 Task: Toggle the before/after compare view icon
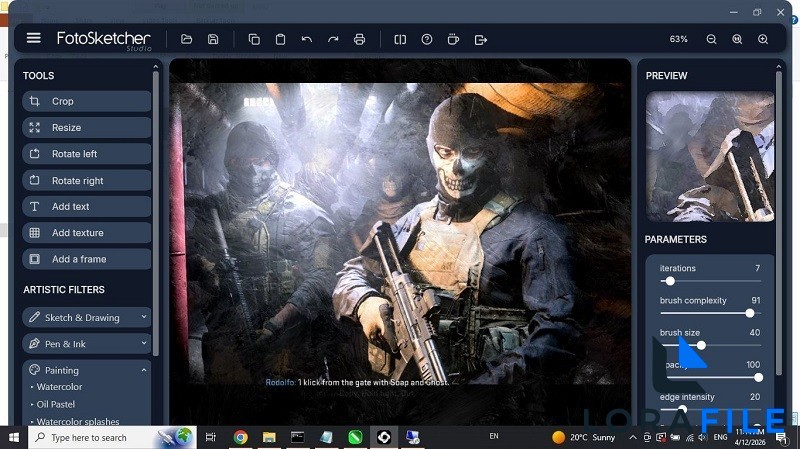tap(401, 39)
